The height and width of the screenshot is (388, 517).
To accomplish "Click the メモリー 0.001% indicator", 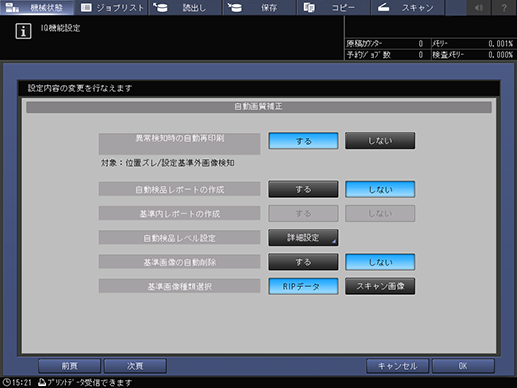I will coord(473,44).
